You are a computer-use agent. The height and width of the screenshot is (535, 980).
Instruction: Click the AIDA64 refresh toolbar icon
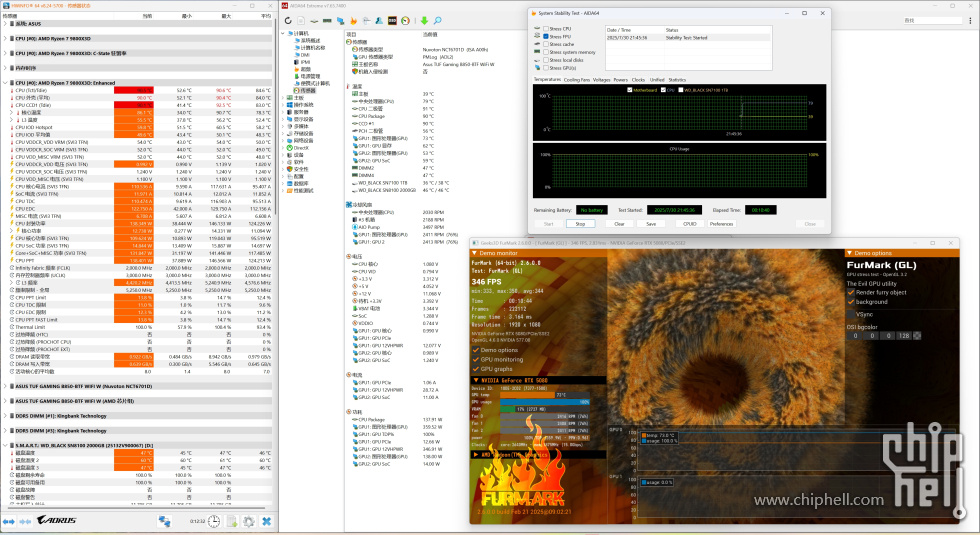tap(288, 21)
